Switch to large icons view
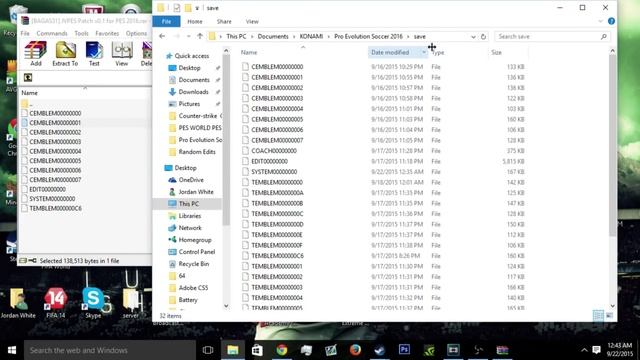Image resolution: width=640 pixels, height=360 pixels. click(x=609, y=316)
